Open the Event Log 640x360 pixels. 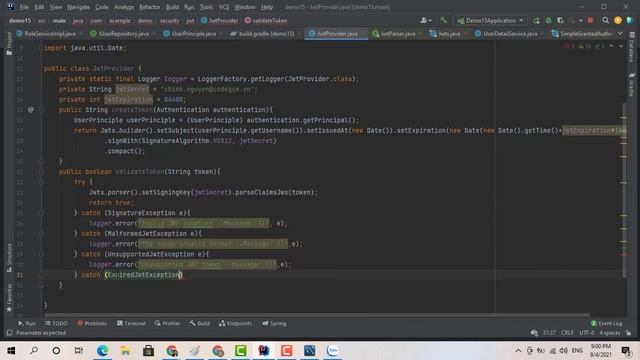pyautogui.click(x=607, y=323)
